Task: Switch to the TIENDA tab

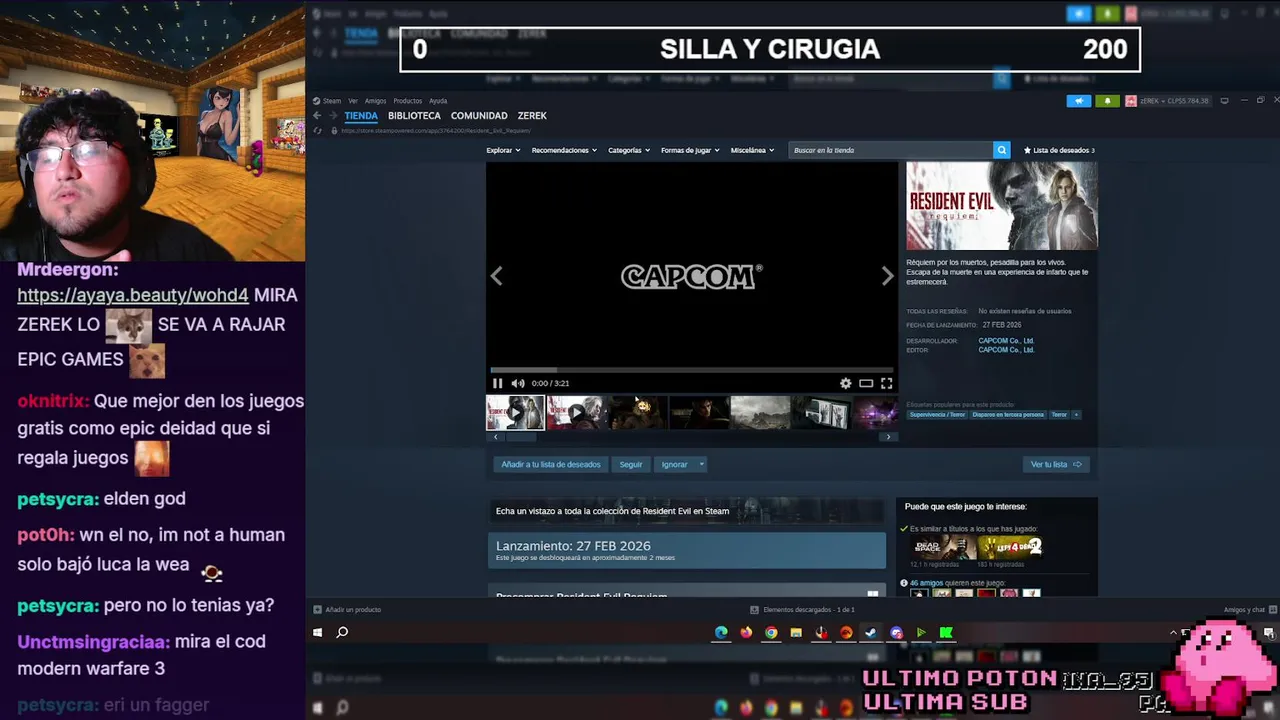Action: [x=361, y=116]
